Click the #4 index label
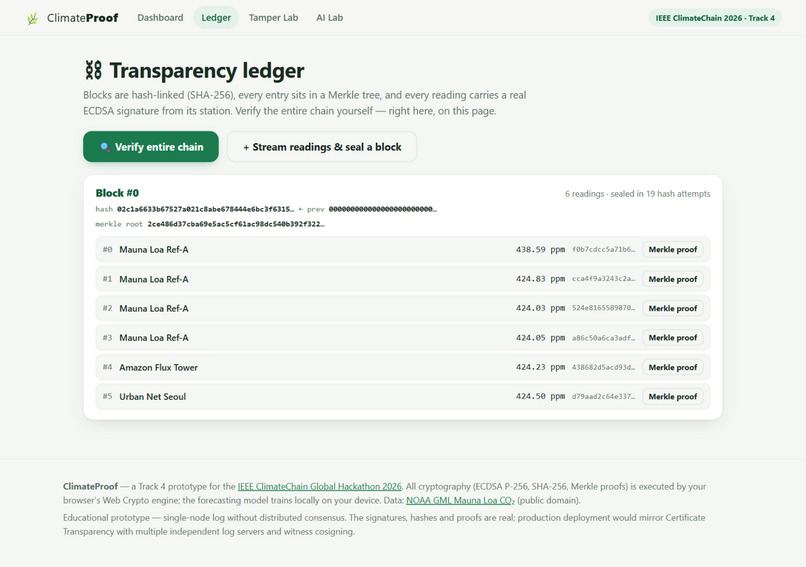 tap(107, 367)
